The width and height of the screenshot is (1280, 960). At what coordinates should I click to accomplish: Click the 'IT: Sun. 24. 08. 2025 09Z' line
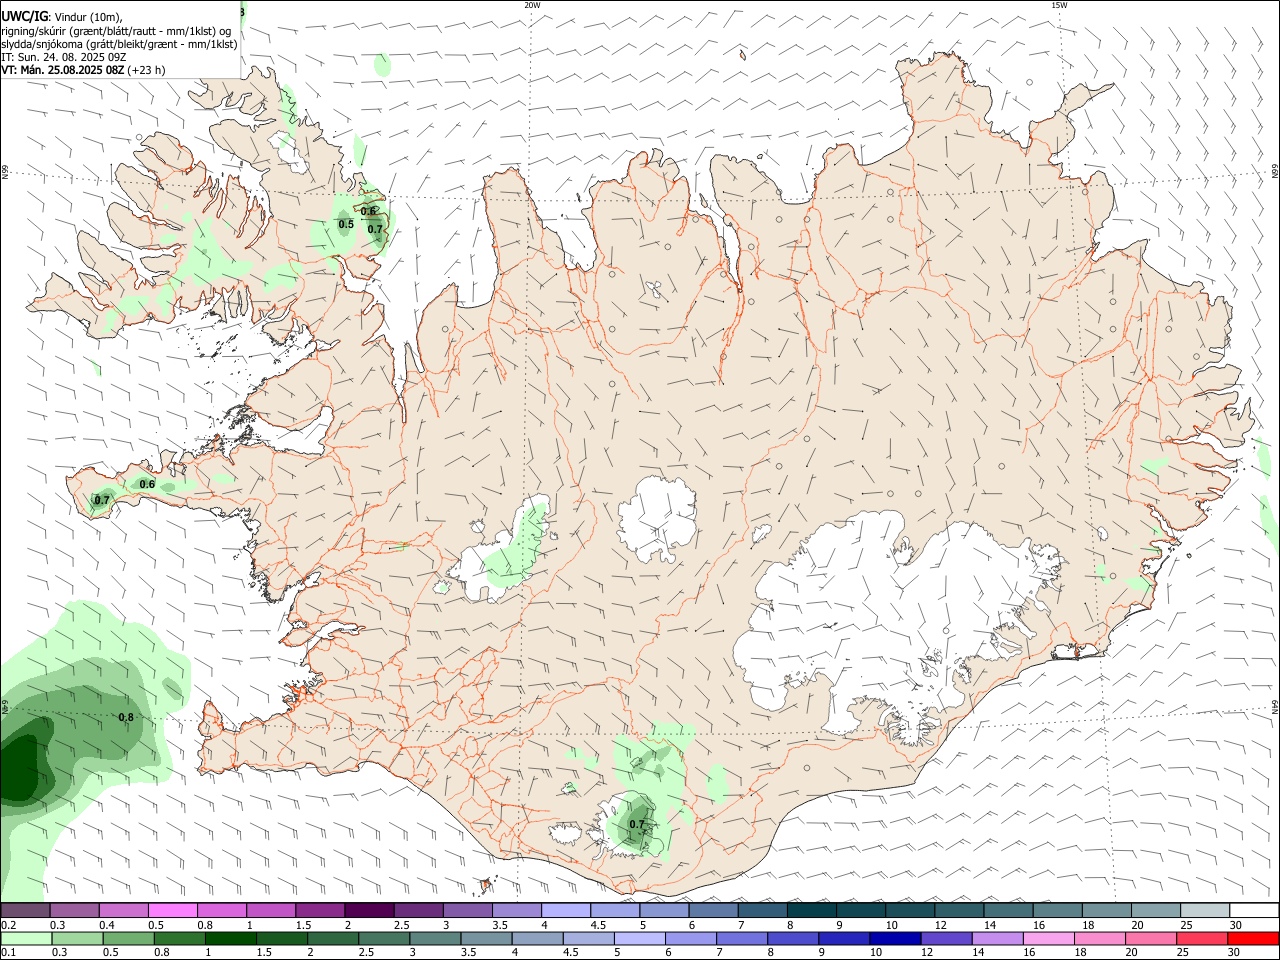pos(63,57)
